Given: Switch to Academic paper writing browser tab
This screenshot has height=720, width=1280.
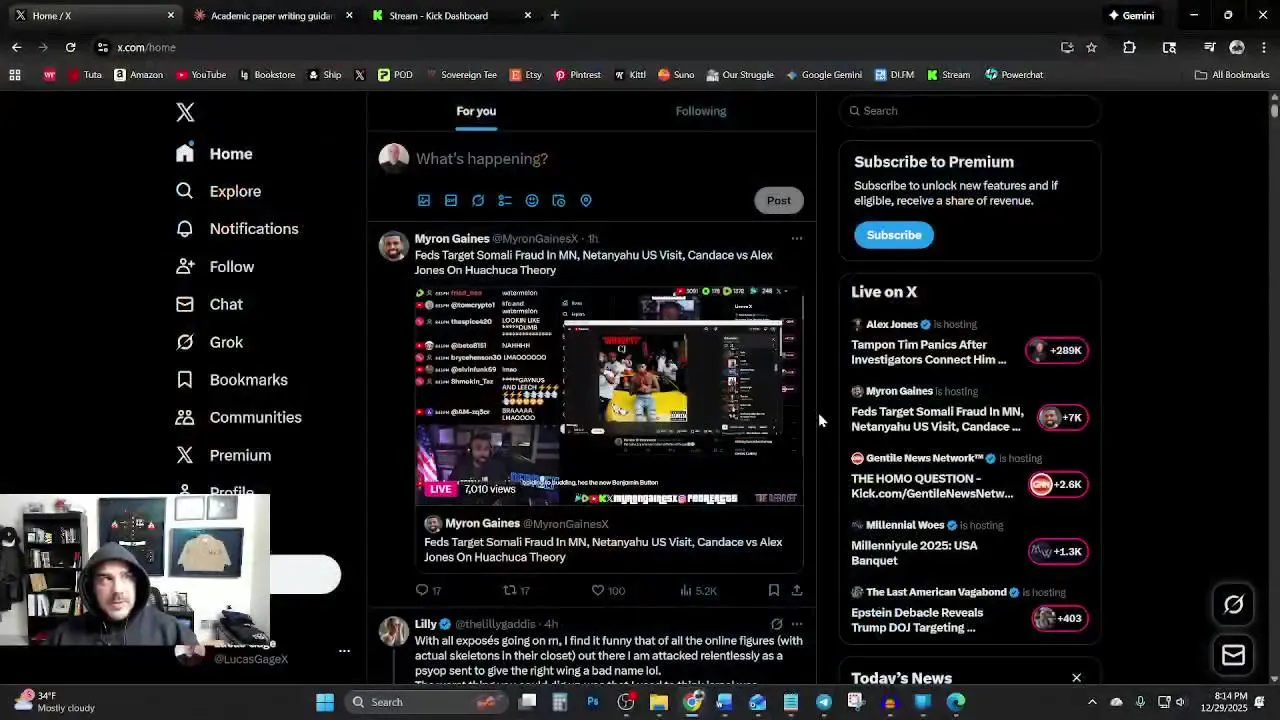Looking at the screenshot, I should [x=271, y=15].
